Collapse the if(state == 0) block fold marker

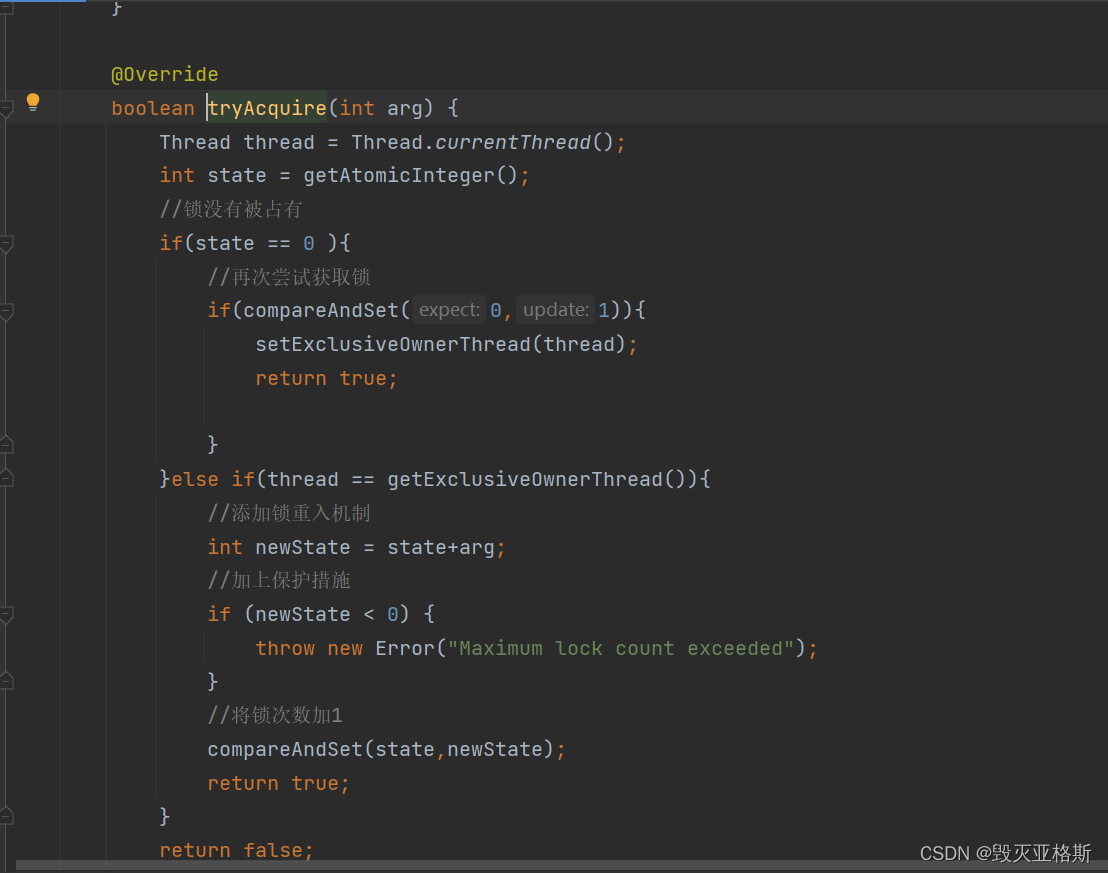click(x=6, y=244)
